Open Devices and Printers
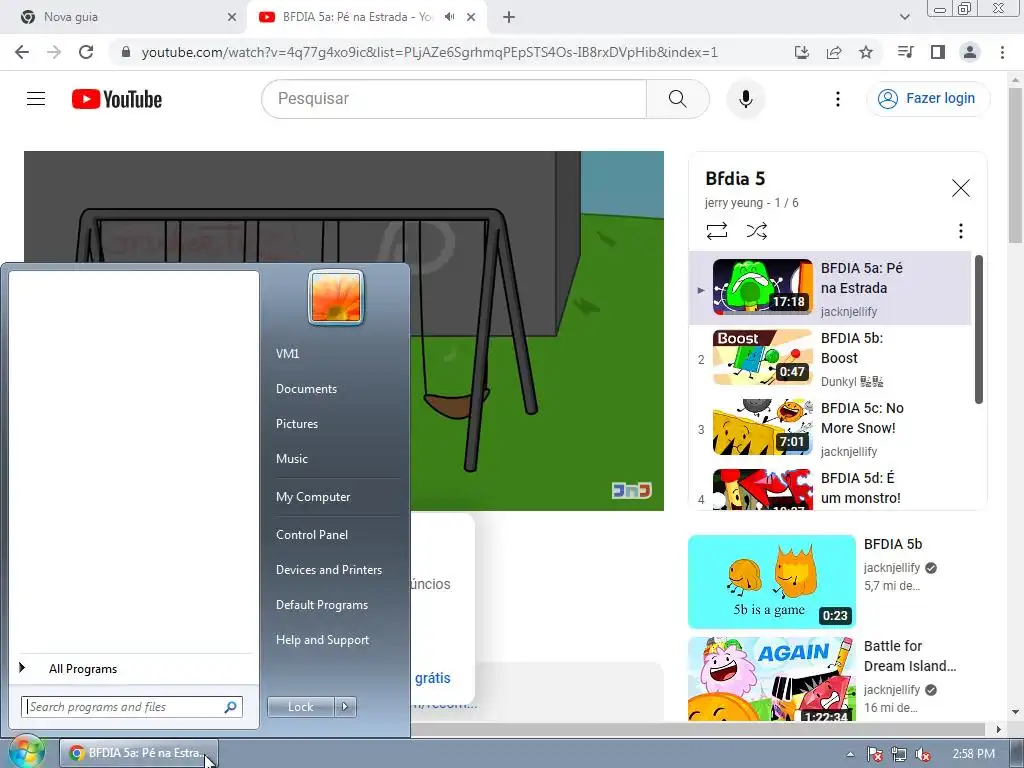The width and height of the screenshot is (1024, 768). [328, 570]
